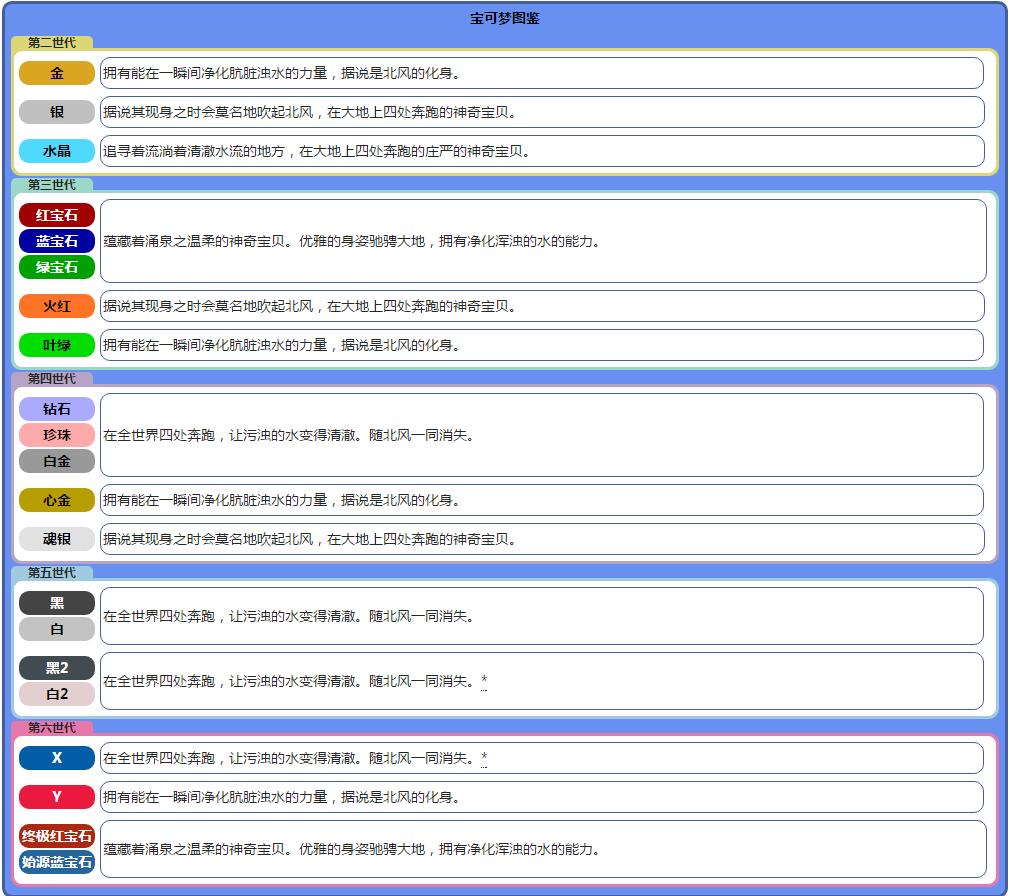Open the 钻石 version link
The image size is (1010, 896).
coord(57,409)
